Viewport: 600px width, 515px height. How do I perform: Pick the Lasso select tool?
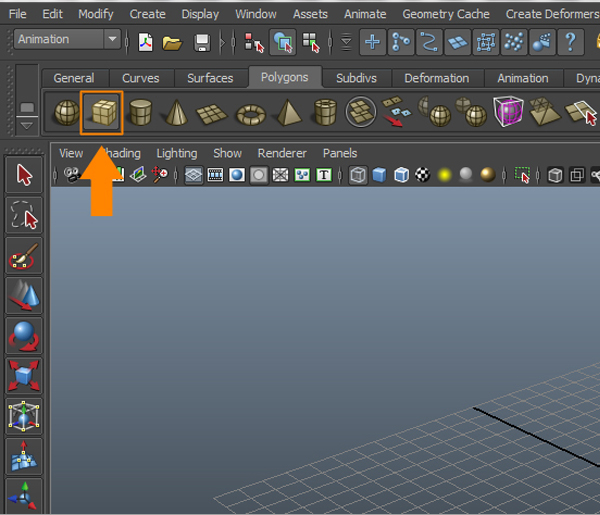tap(24, 215)
